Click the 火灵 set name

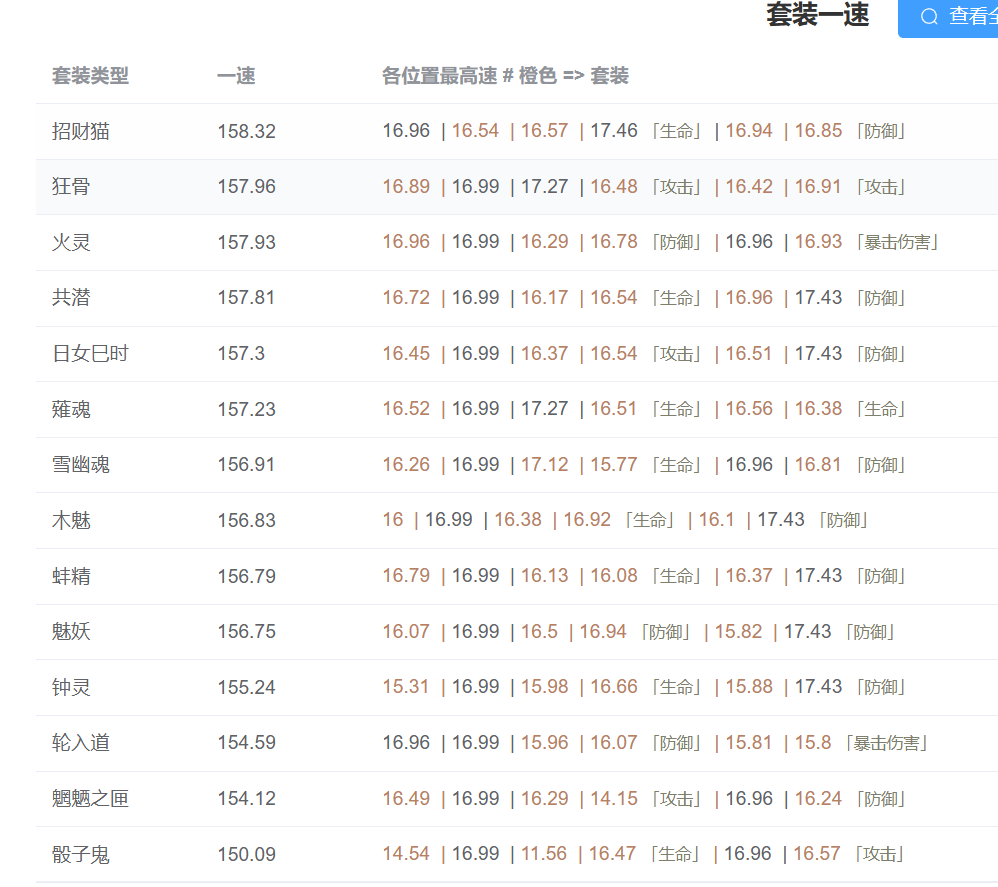pos(71,243)
